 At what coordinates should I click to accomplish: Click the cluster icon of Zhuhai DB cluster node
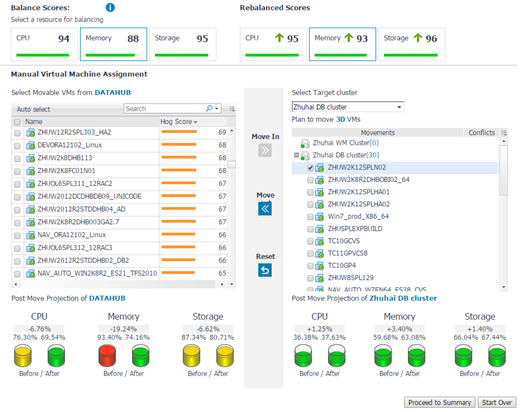pos(305,156)
